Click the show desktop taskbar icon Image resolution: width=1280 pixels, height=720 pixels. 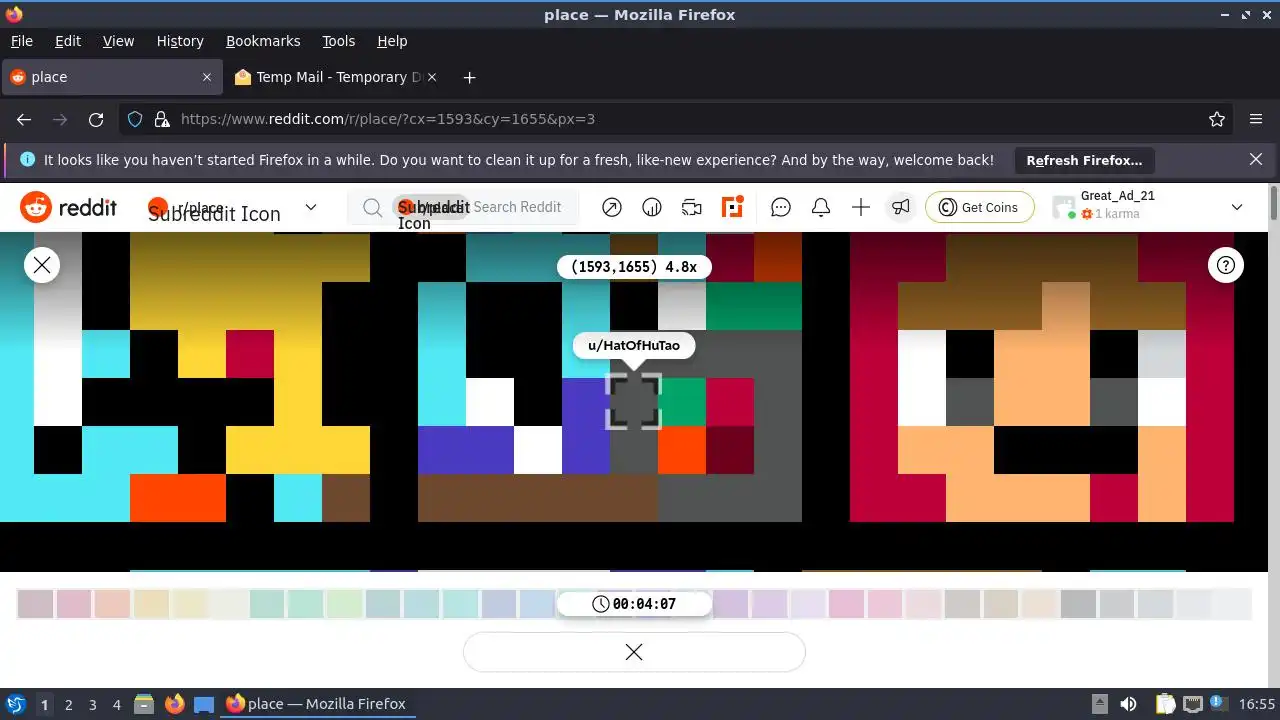point(204,704)
